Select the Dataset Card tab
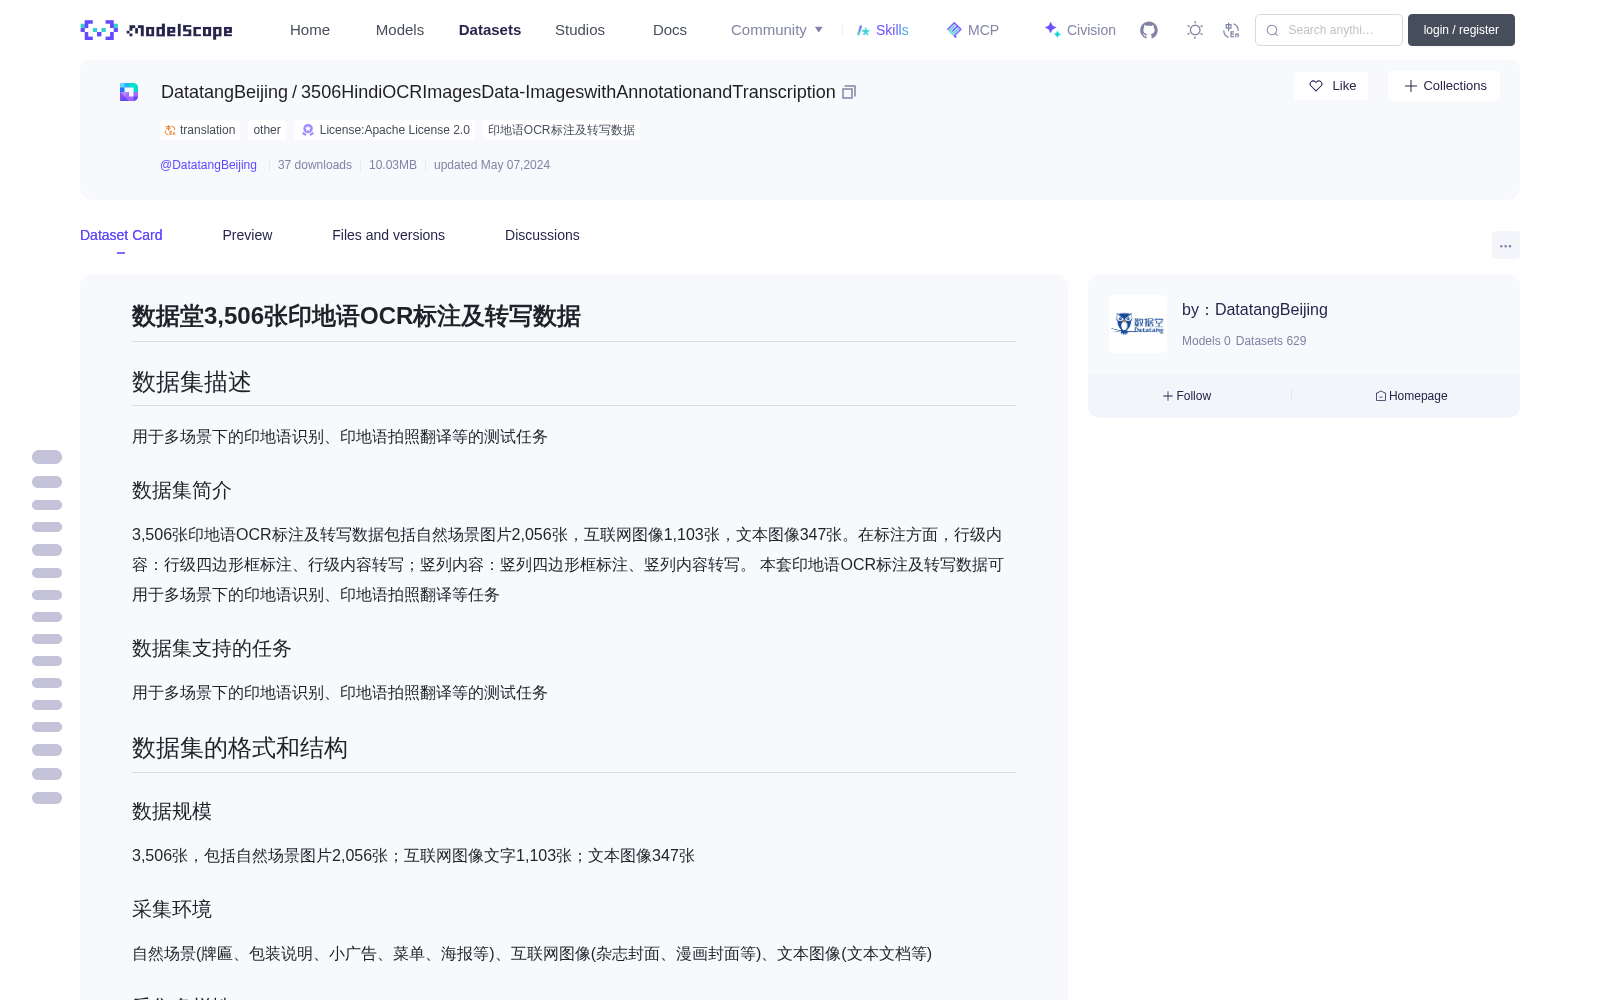 [x=121, y=235]
